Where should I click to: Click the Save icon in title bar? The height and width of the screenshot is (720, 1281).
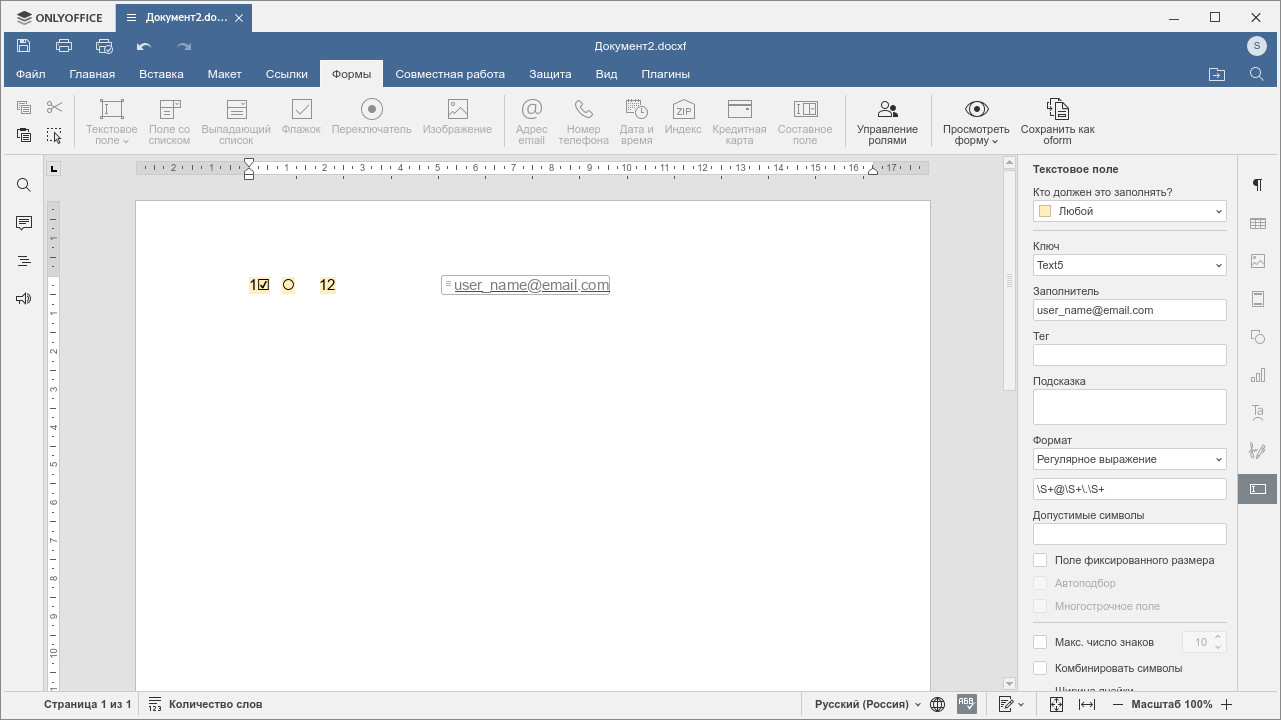point(24,46)
